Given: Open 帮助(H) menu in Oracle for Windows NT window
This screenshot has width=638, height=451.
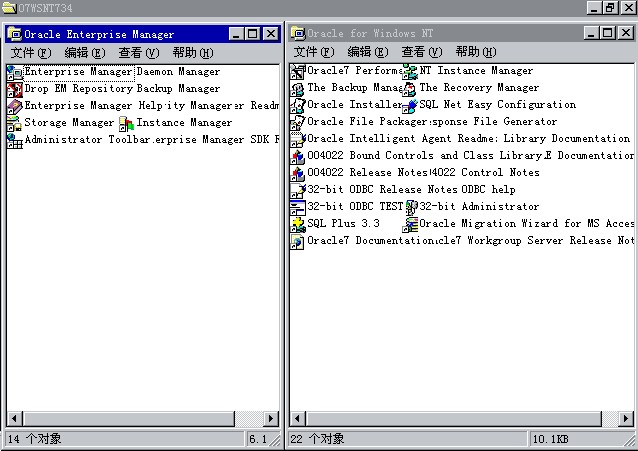Looking at the screenshot, I should pyautogui.click(x=476, y=52).
